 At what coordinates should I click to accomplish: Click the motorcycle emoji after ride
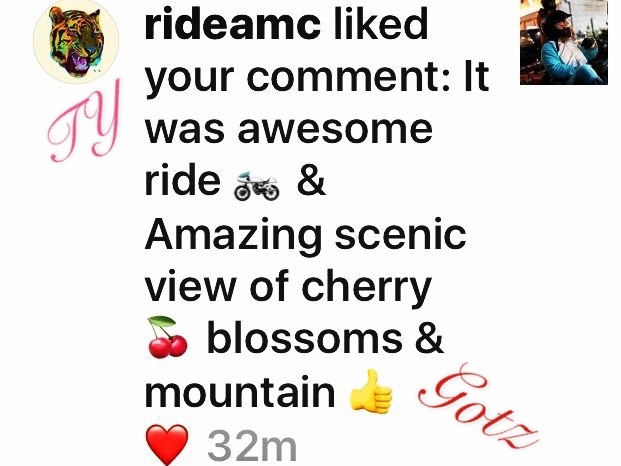[257, 186]
